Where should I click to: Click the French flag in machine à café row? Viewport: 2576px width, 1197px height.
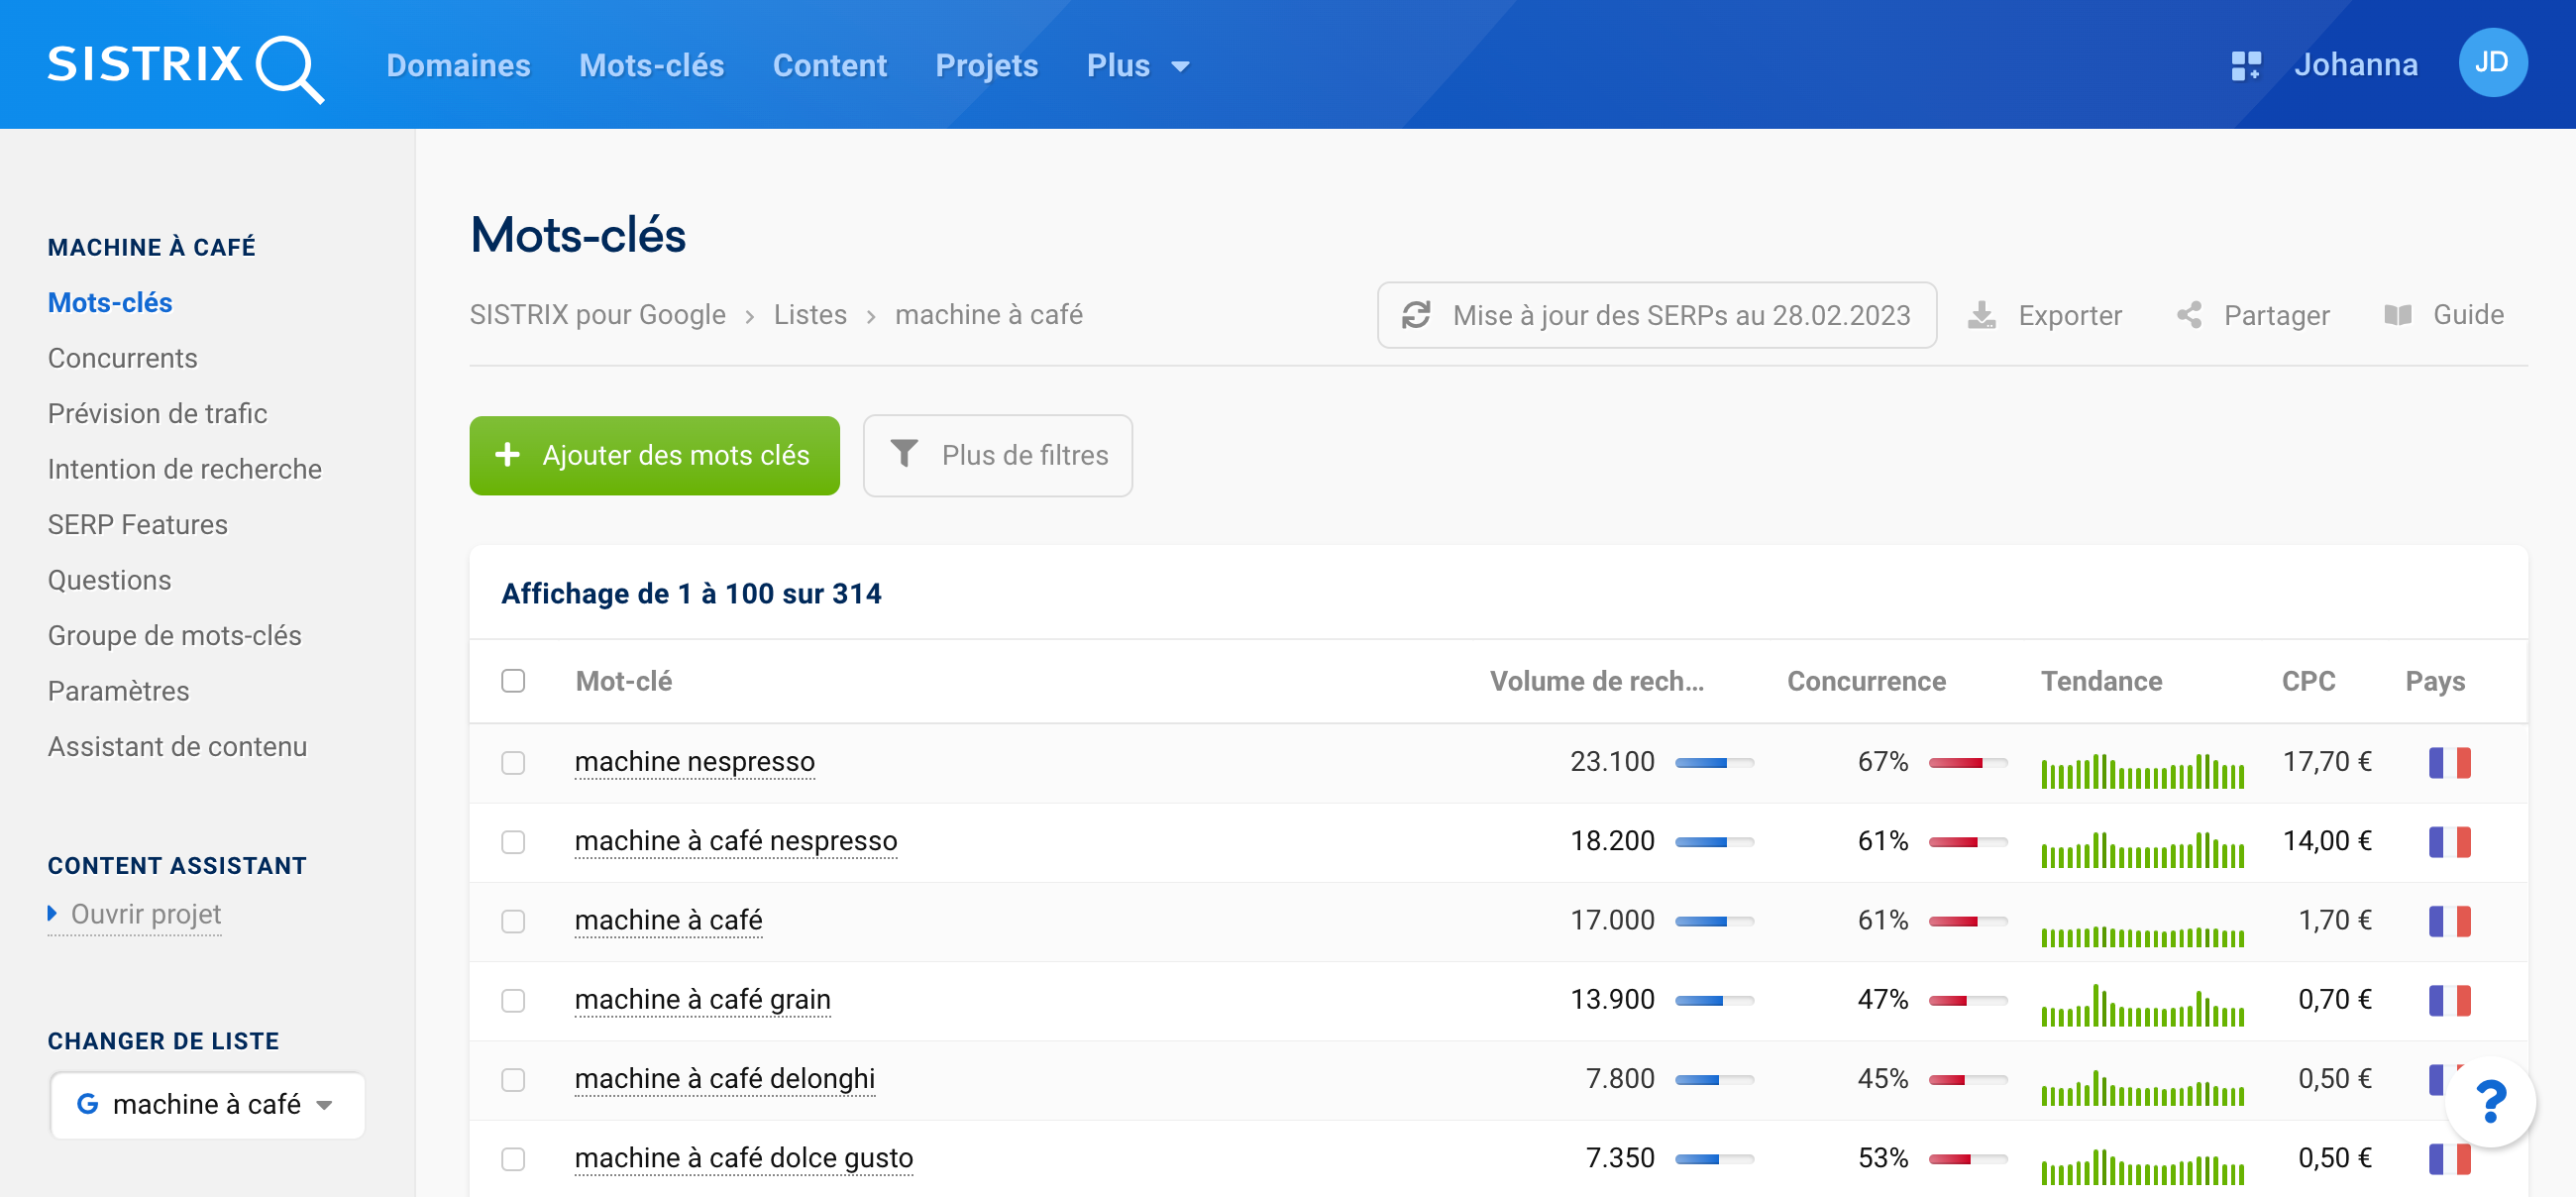(2449, 921)
